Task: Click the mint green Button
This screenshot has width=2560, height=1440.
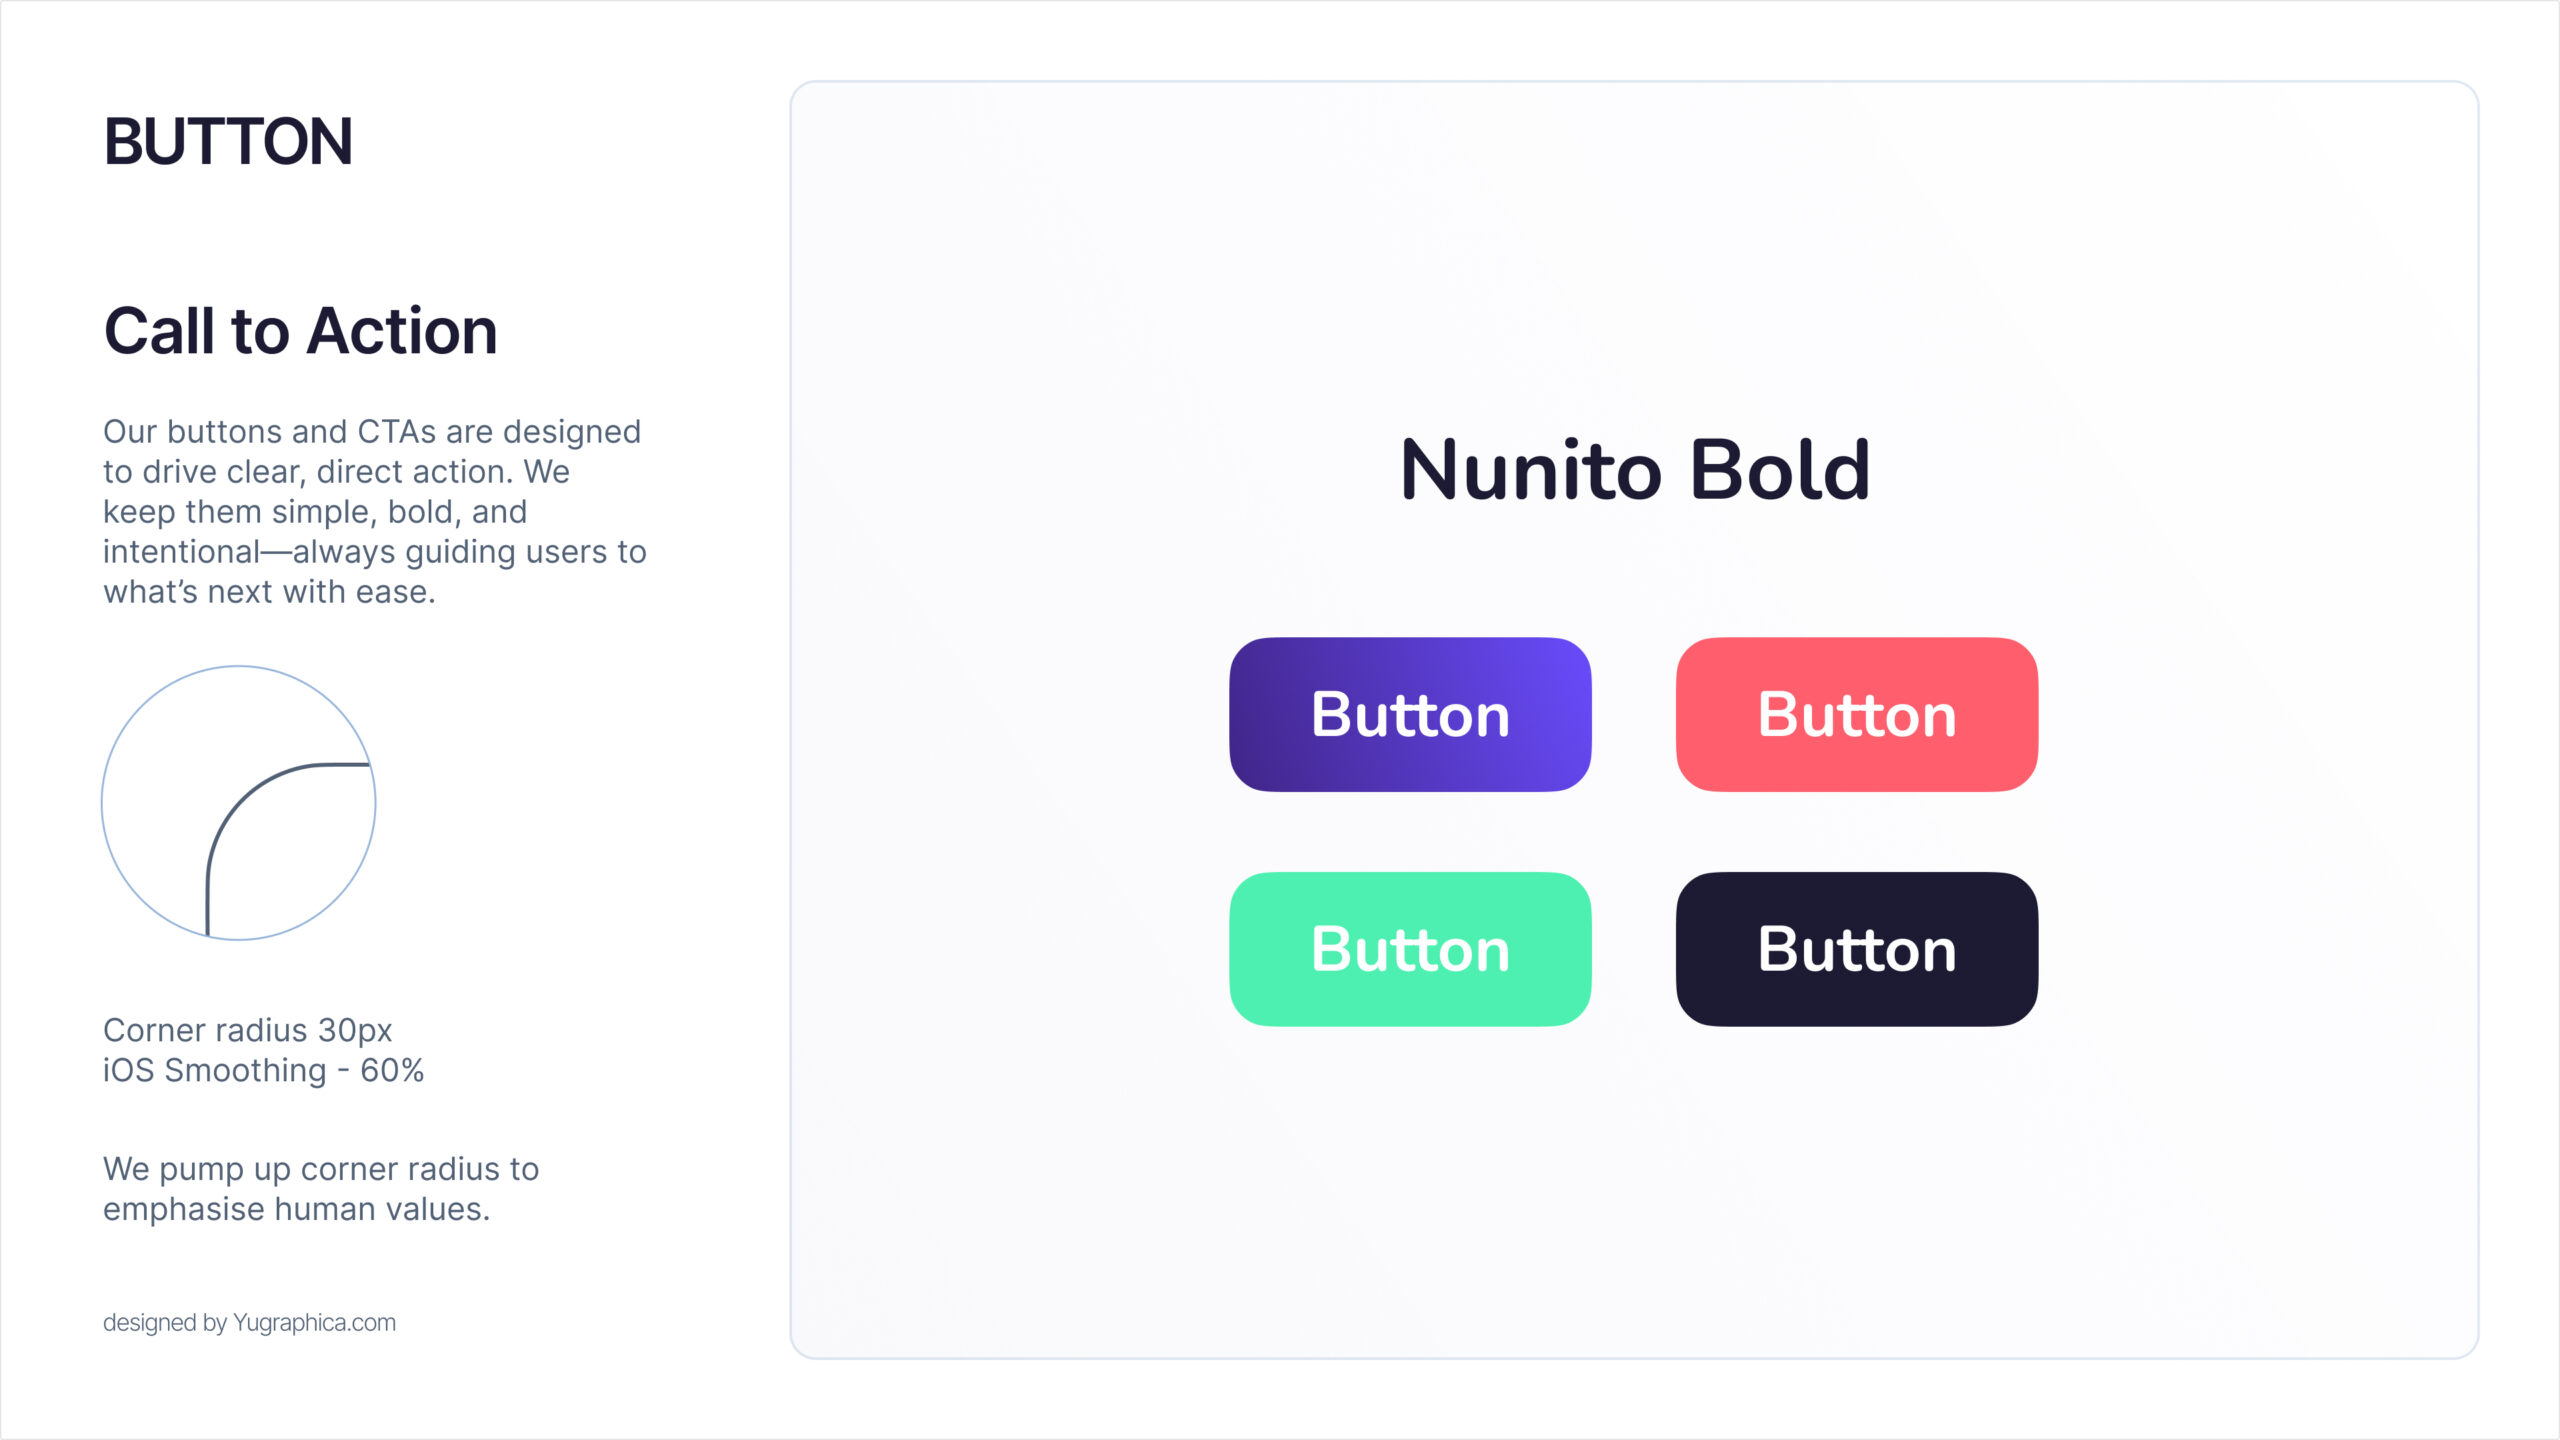Action: pyautogui.click(x=1410, y=949)
